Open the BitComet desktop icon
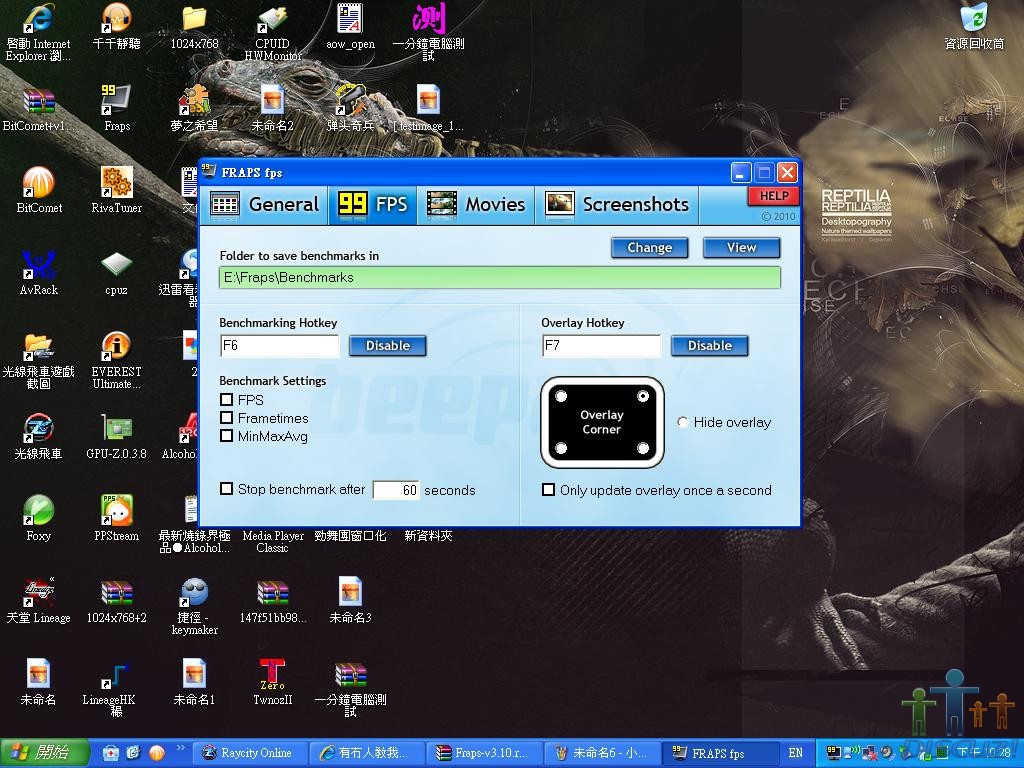This screenshot has height=768, width=1024. click(39, 184)
